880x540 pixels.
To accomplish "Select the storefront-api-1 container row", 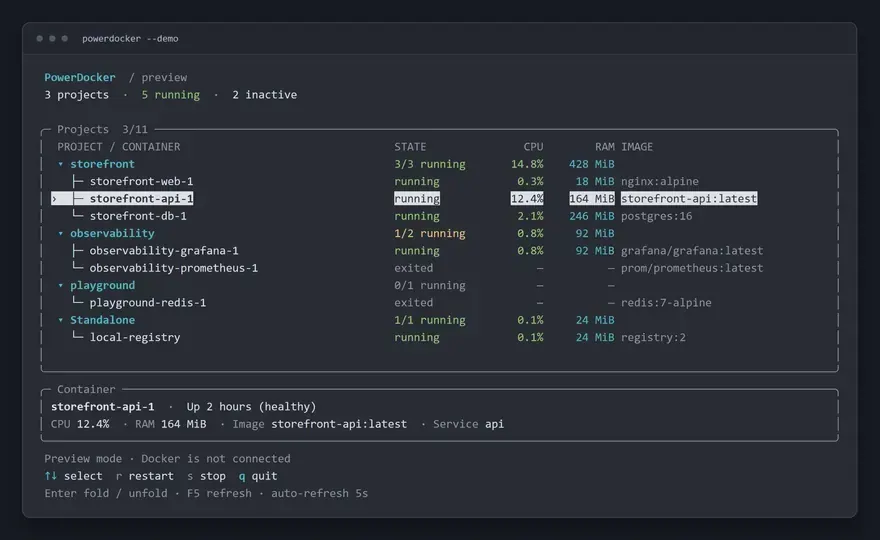I will [439, 199].
